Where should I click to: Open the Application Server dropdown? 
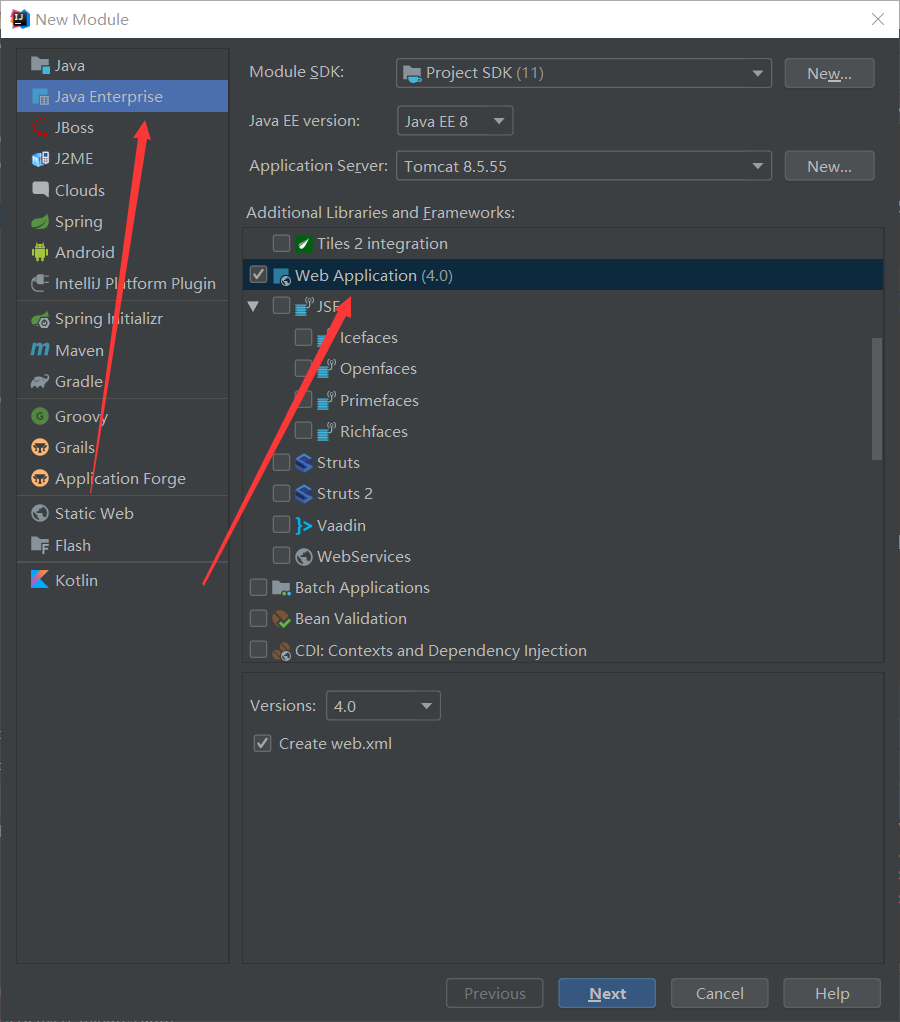click(584, 166)
